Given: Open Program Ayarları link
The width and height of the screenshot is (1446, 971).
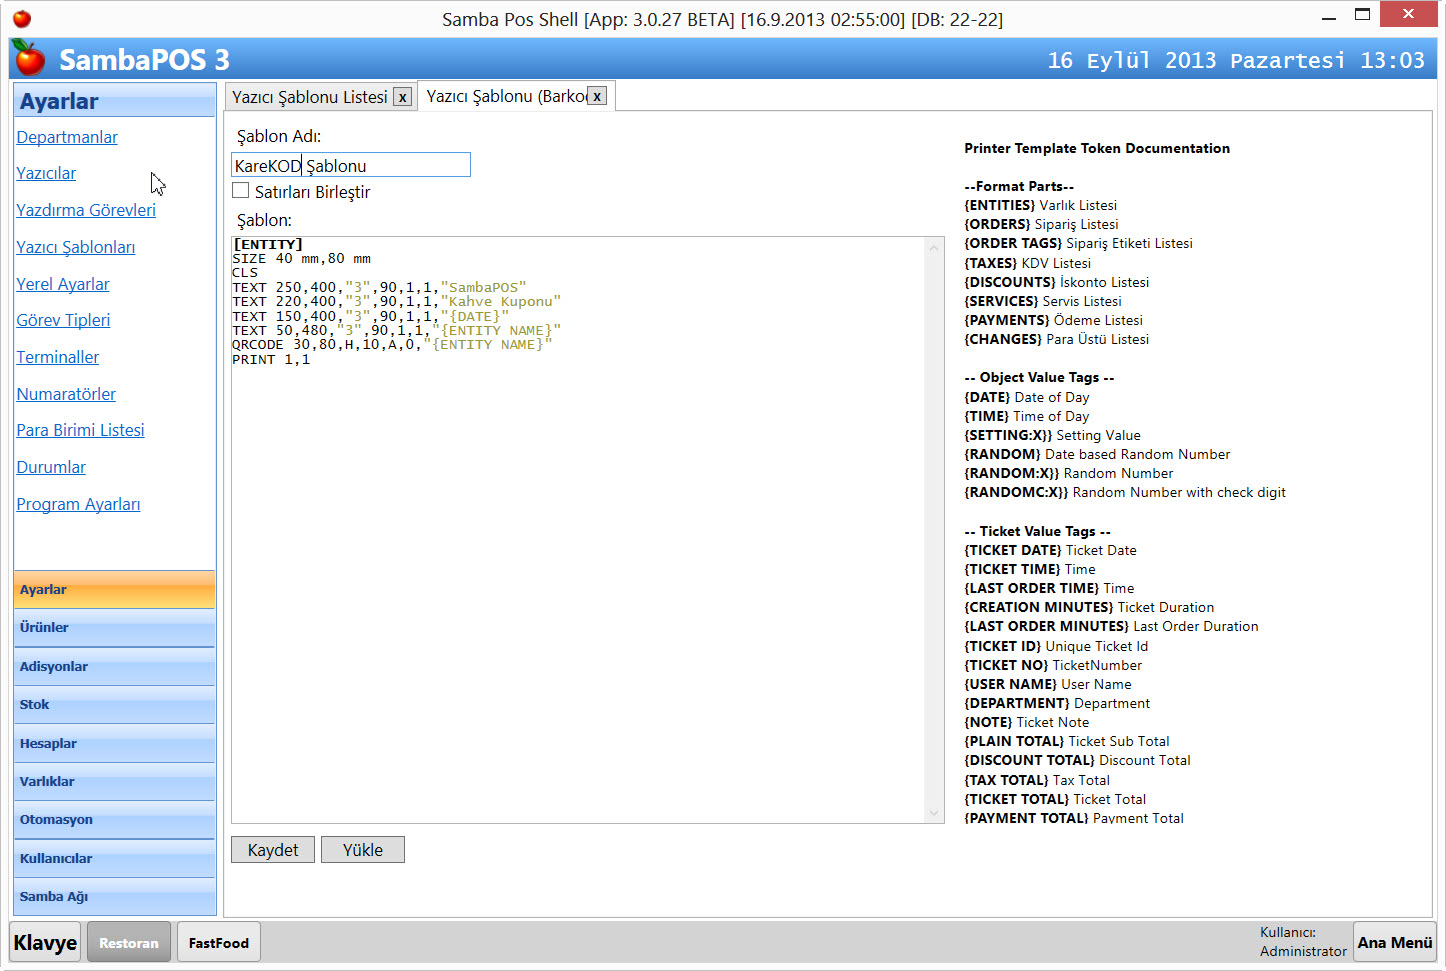Looking at the screenshot, I should [78, 504].
